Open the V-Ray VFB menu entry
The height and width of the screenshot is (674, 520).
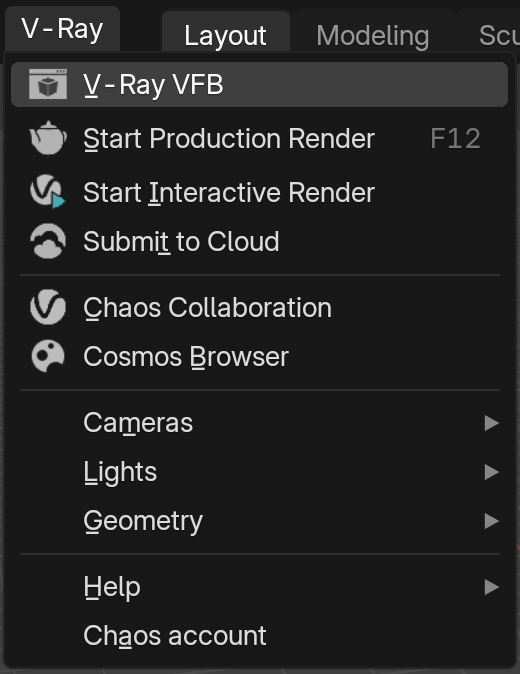[x=259, y=84]
